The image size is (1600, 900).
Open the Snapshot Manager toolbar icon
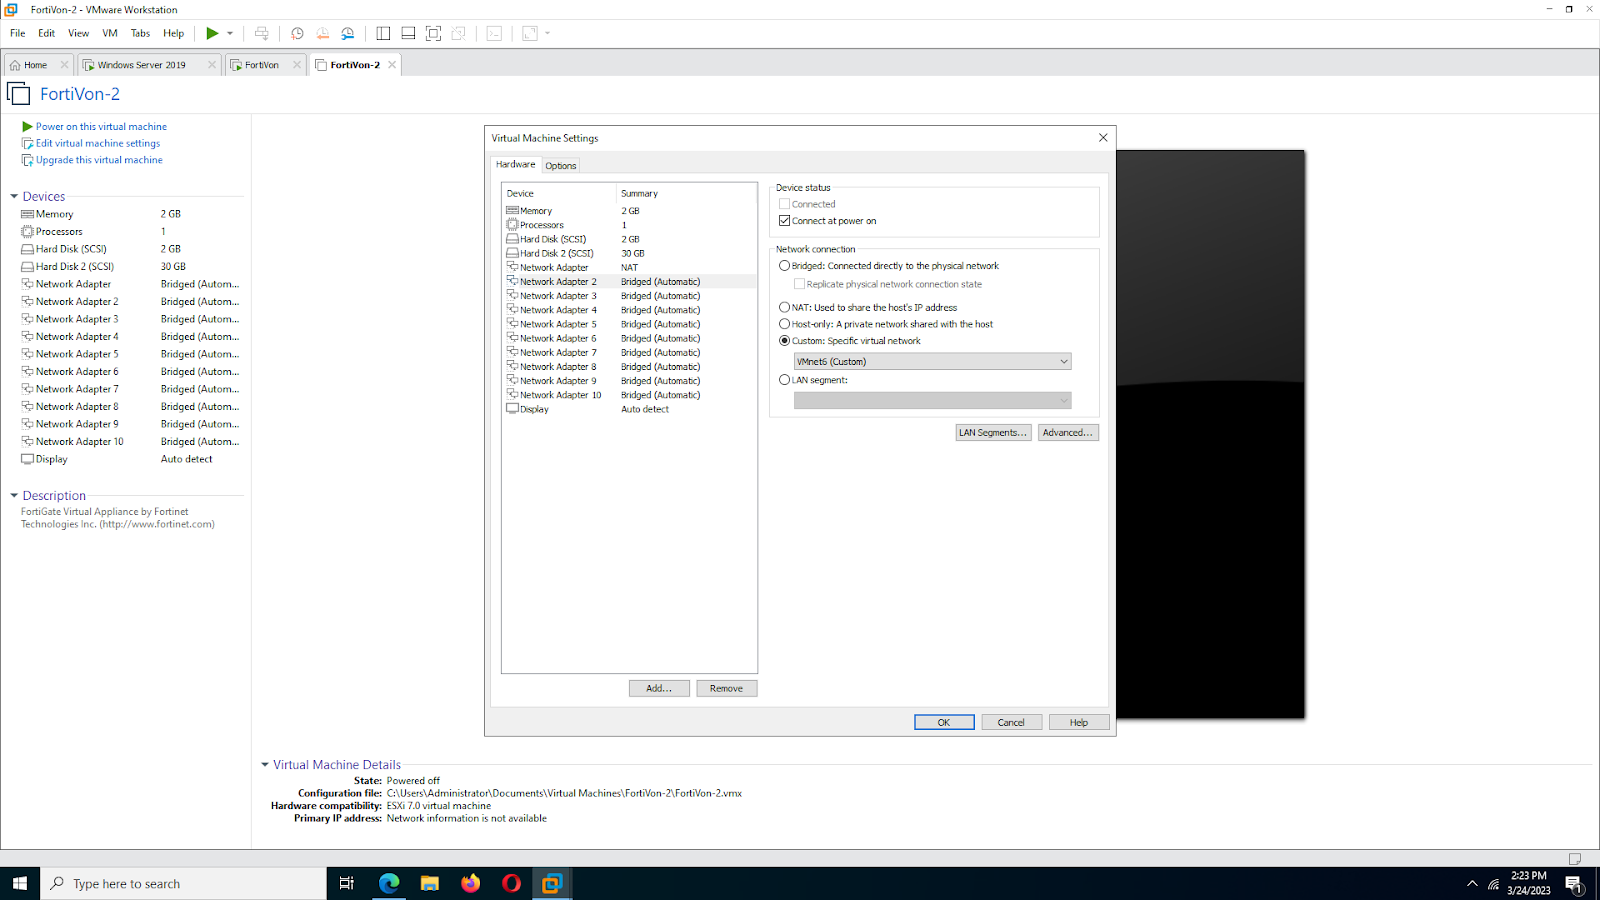(x=348, y=33)
